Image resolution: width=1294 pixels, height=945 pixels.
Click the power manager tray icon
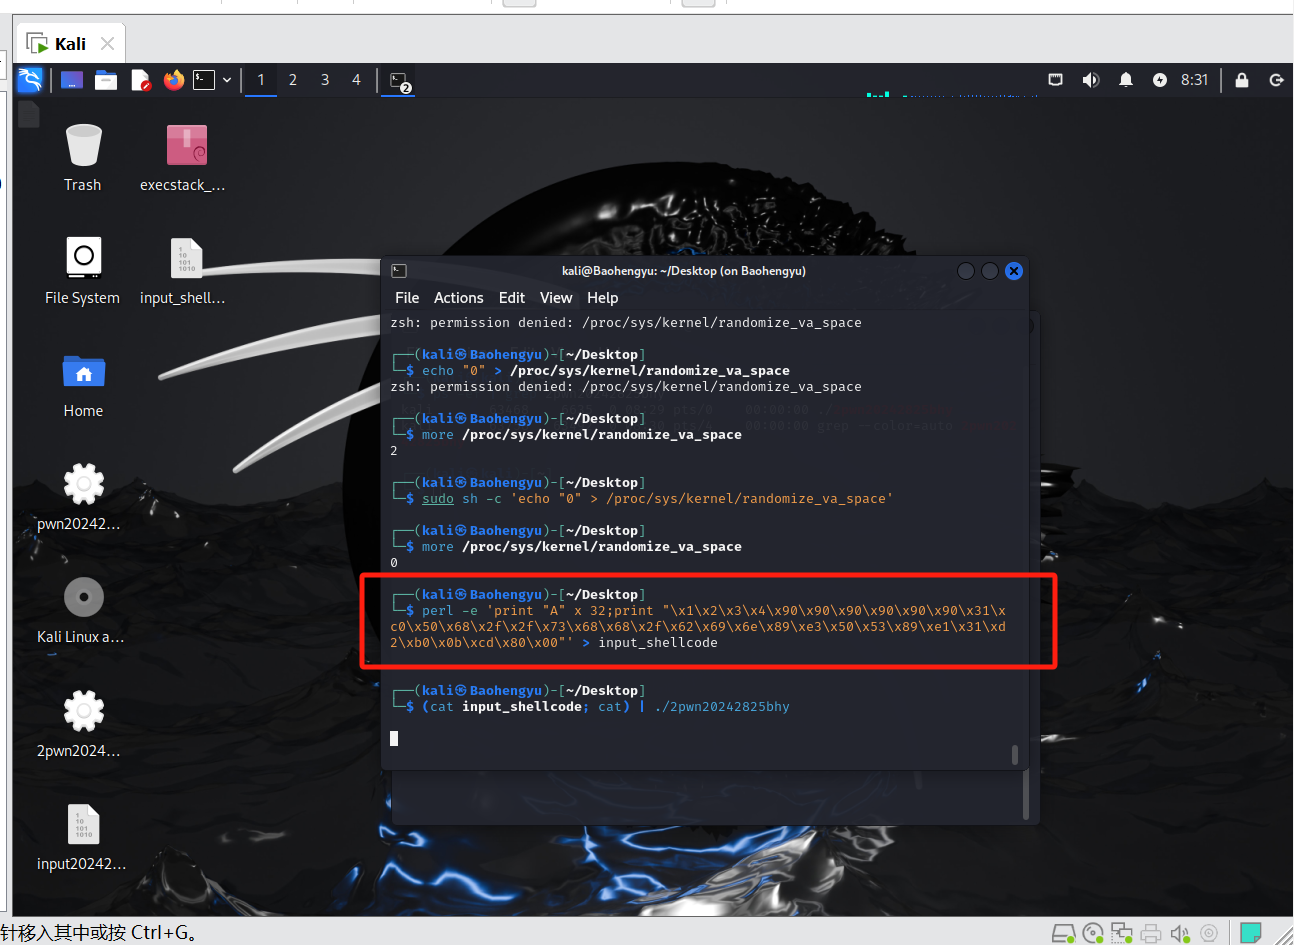[x=1160, y=80]
